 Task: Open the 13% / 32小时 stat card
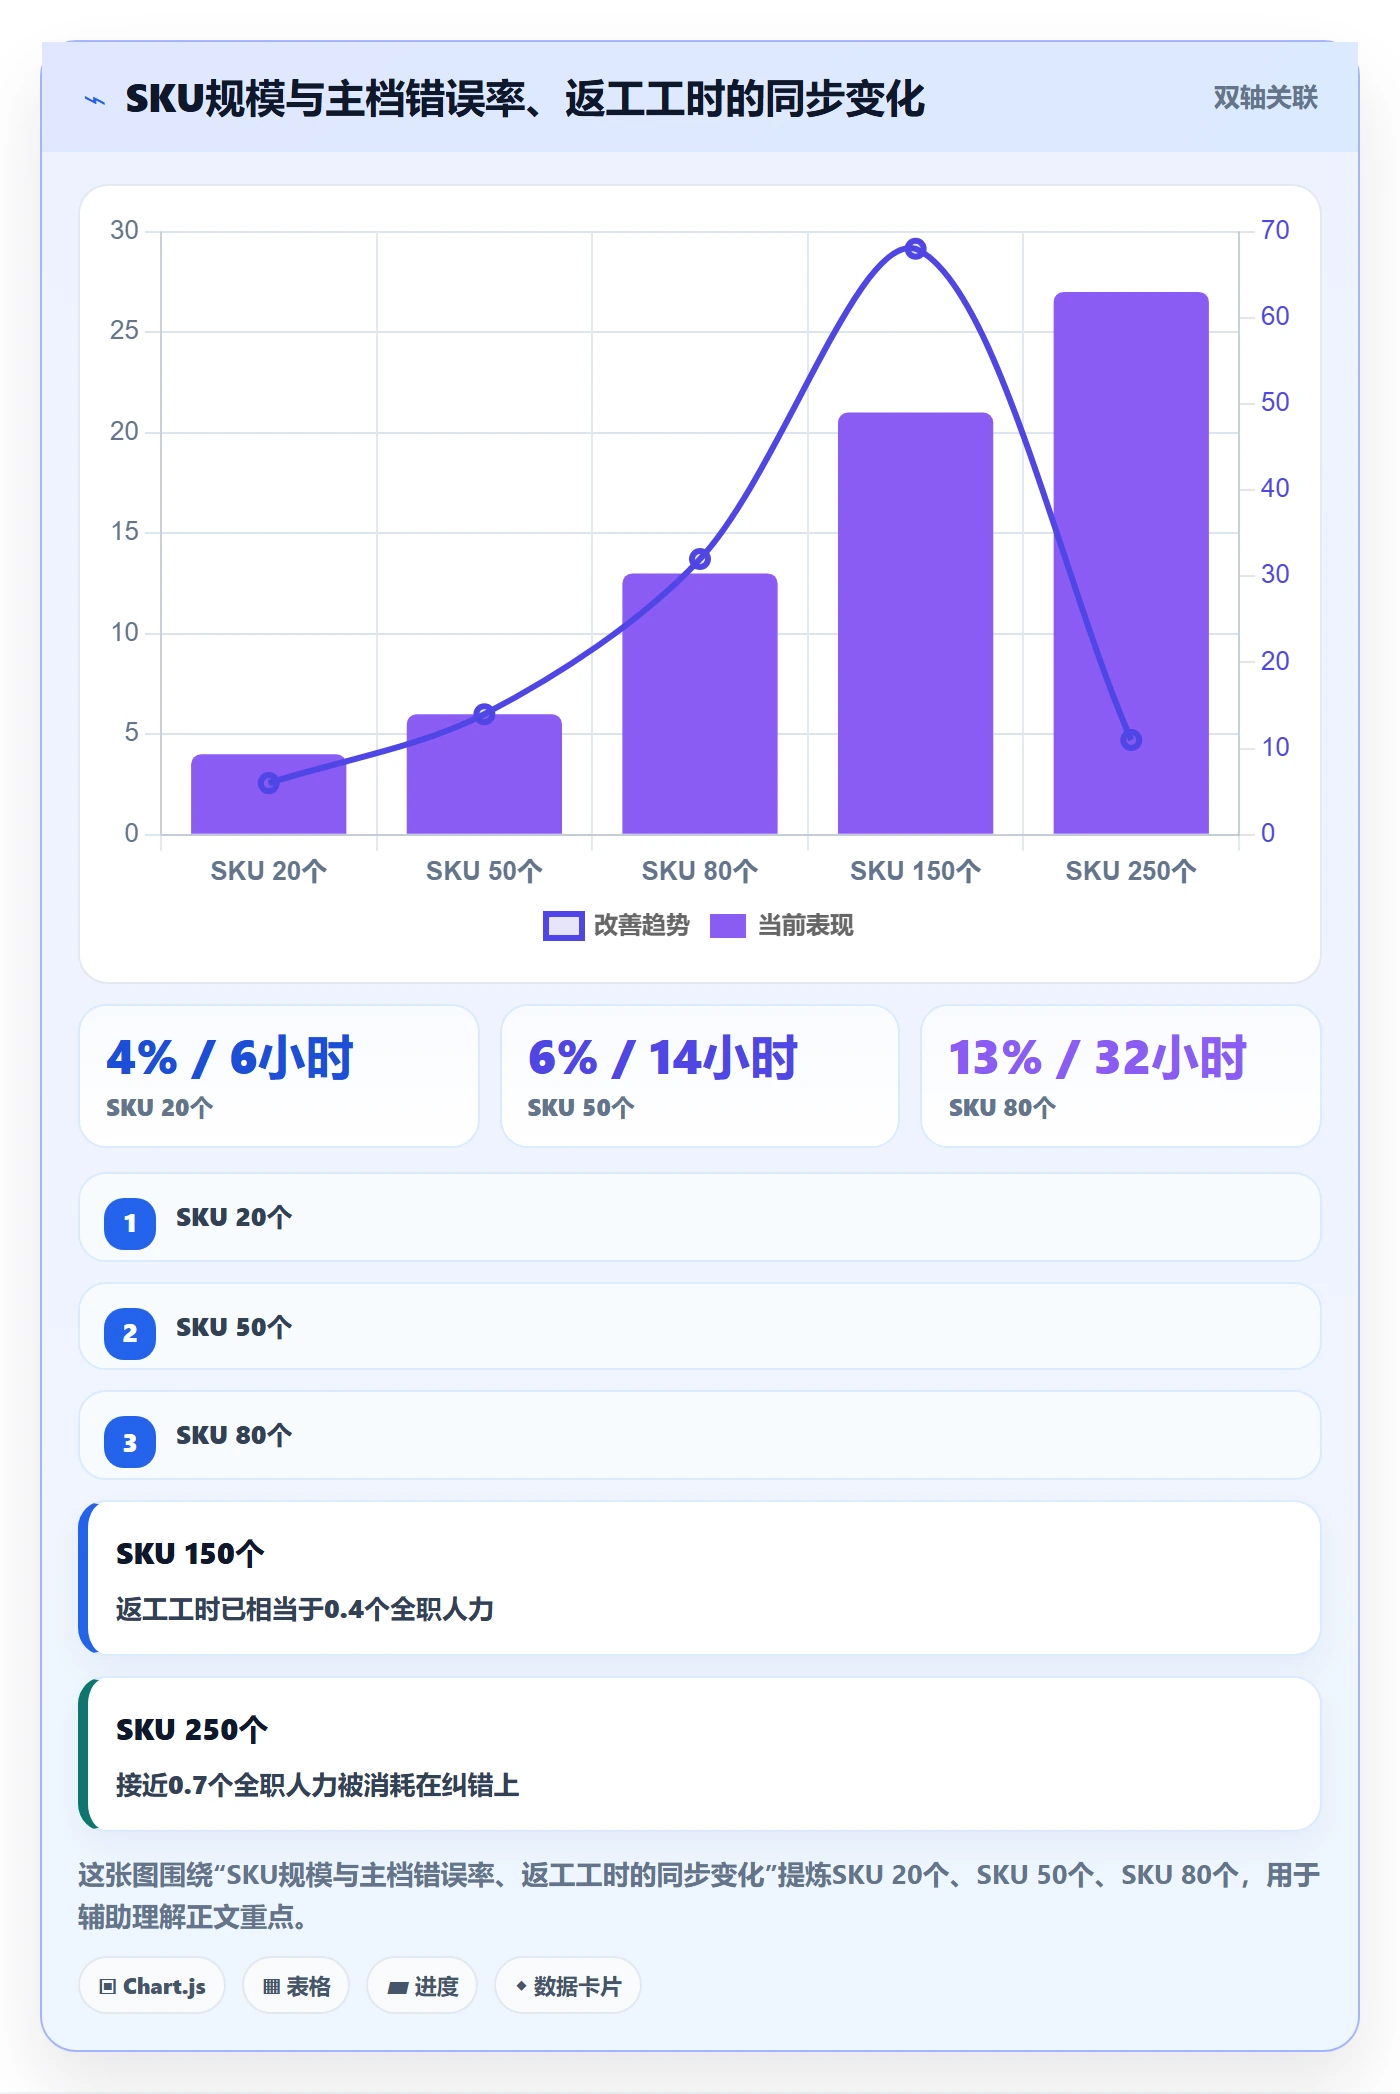point(1121,1076)
